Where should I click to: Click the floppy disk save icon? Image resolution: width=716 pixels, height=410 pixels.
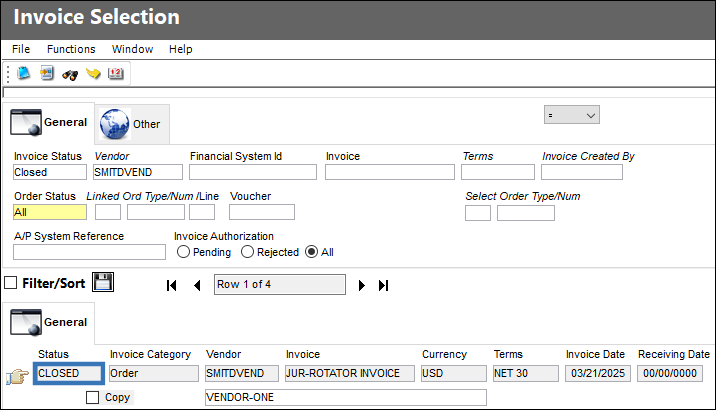(103, 282)
